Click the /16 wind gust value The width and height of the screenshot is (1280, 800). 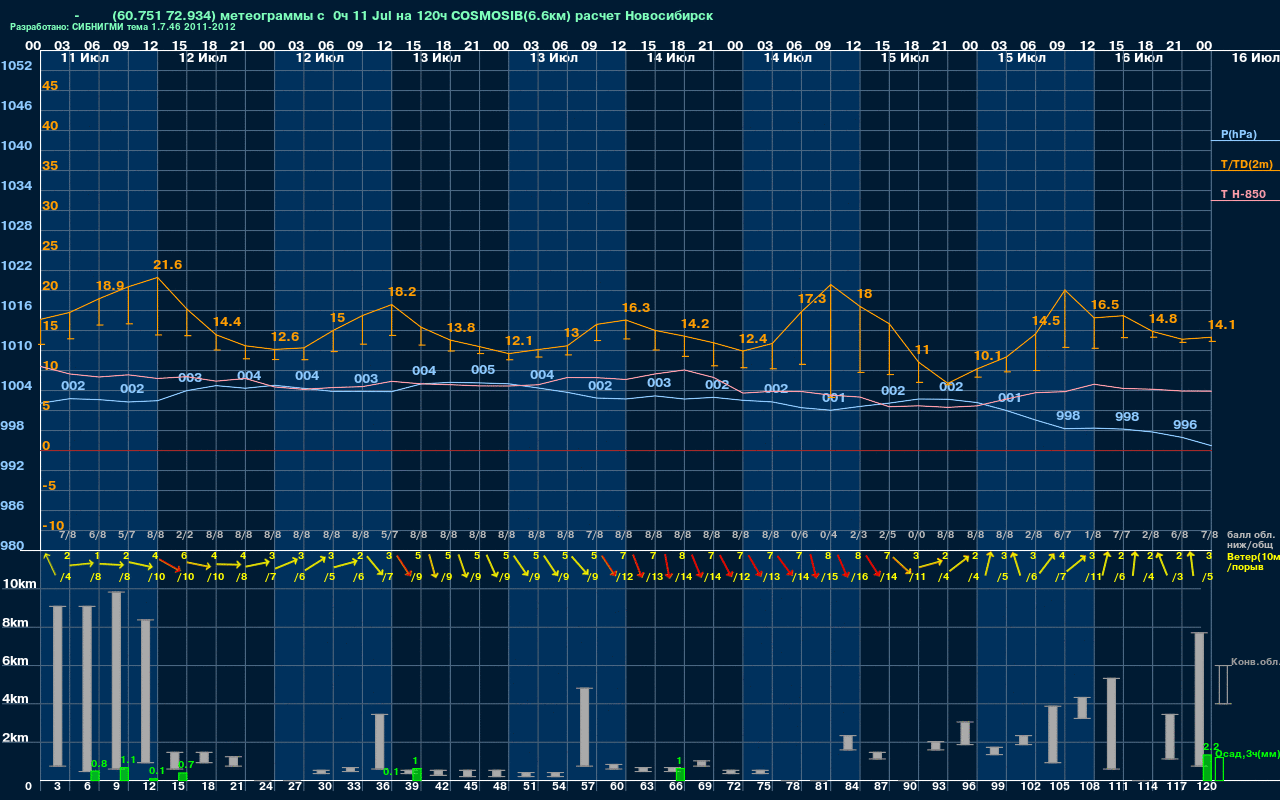pos(859,577)
